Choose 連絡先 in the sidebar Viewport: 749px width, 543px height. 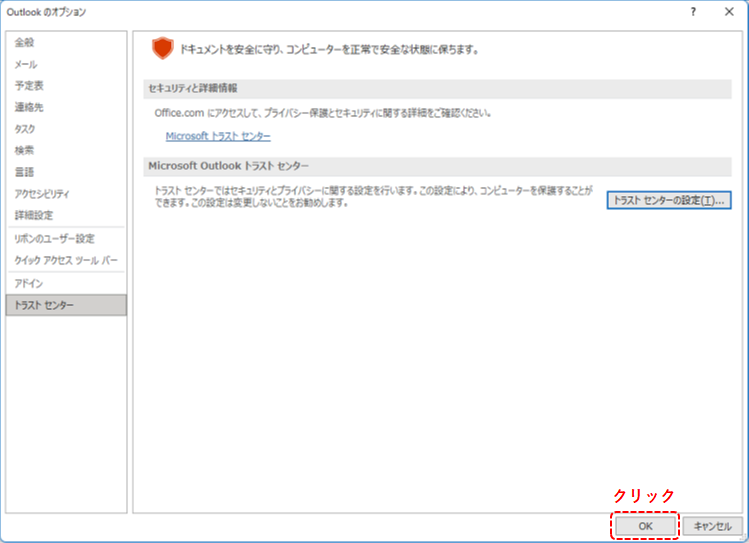66,107
